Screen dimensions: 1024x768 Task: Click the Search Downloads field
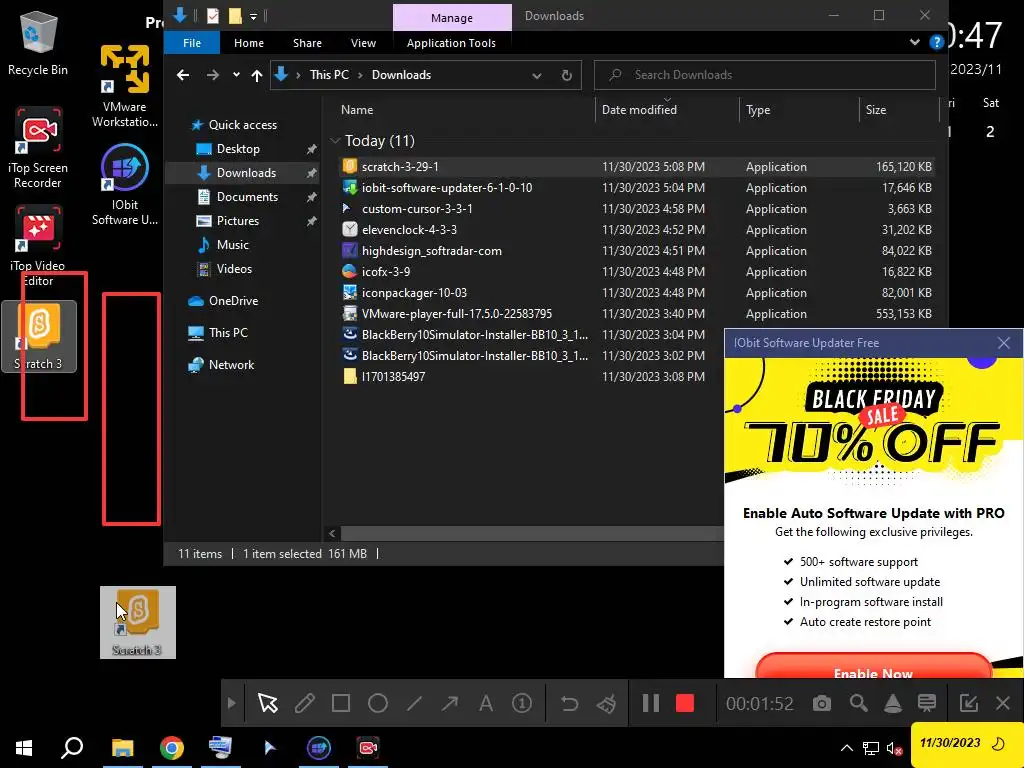point(765,75)
